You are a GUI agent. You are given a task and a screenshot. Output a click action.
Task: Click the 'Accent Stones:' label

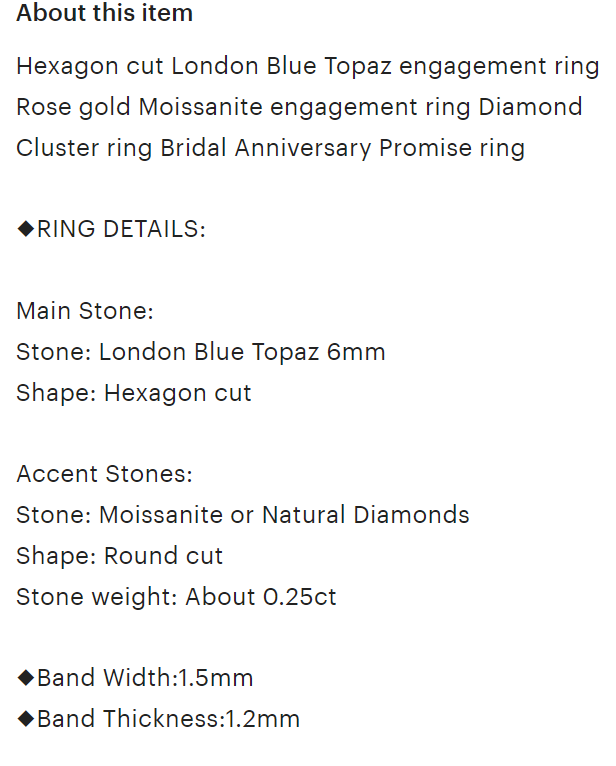tap(105, 474)
